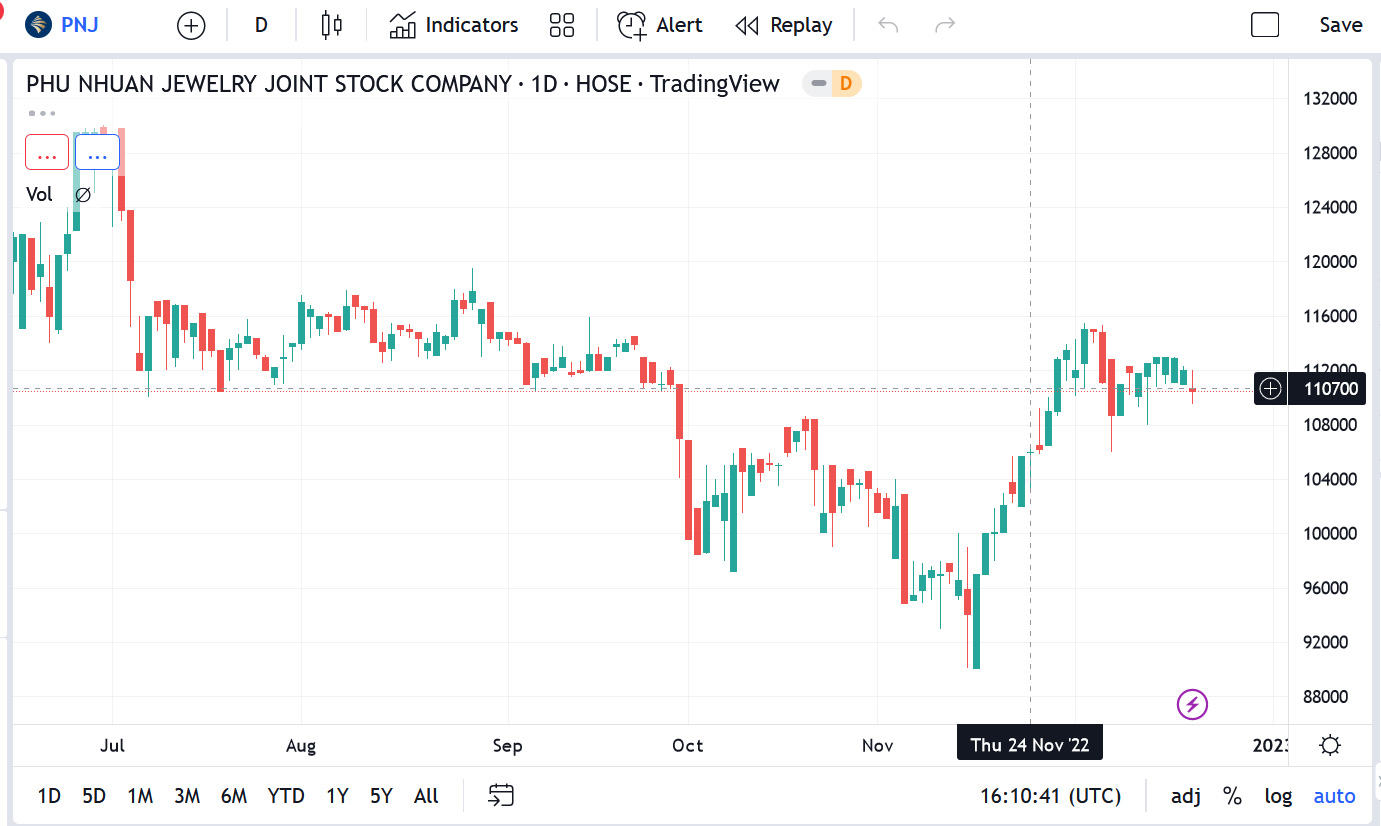Viewport: 1381px width, 826px height.
Task: Click the purple lightning bolt icon
Action: point(1192,705)
